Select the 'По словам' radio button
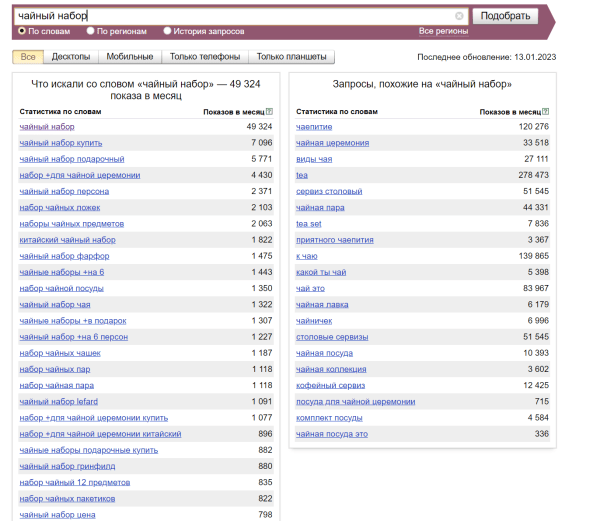This screenshot has width=600, height=521. coord(21,31)
